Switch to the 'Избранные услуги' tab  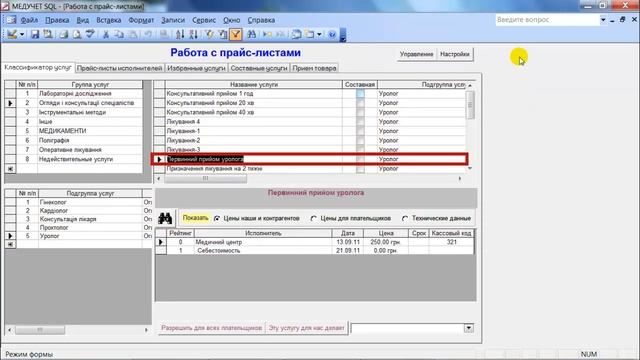pyautogui.click(x=196, y=68)
